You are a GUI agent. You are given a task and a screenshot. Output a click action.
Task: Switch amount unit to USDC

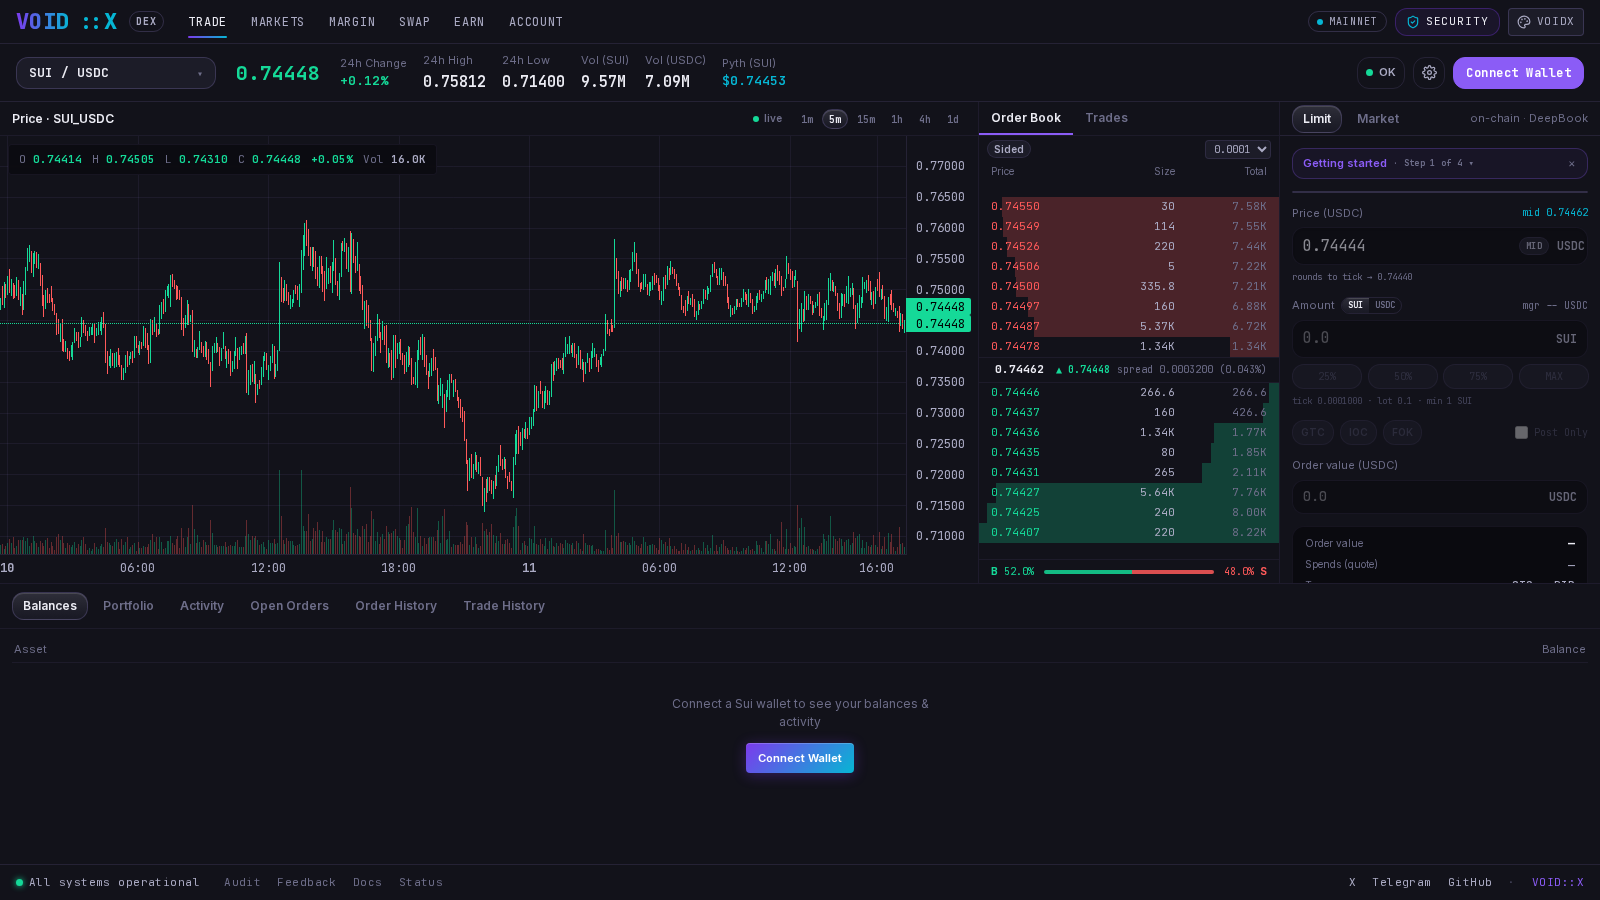(1385, 305)
